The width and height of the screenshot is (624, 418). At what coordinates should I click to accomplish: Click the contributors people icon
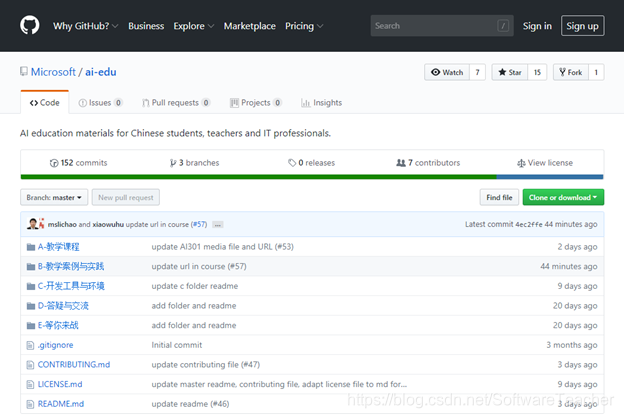coord(401,163)
